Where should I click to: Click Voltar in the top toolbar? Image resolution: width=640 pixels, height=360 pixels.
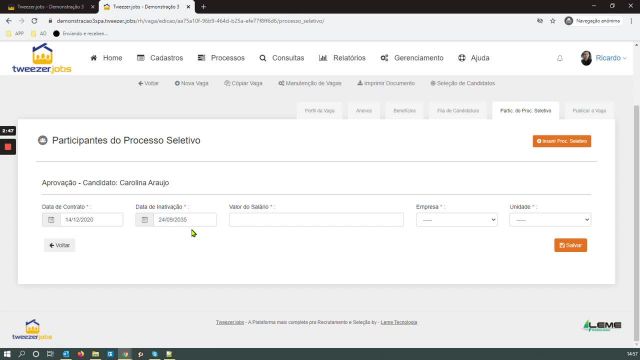pos(148,83)
